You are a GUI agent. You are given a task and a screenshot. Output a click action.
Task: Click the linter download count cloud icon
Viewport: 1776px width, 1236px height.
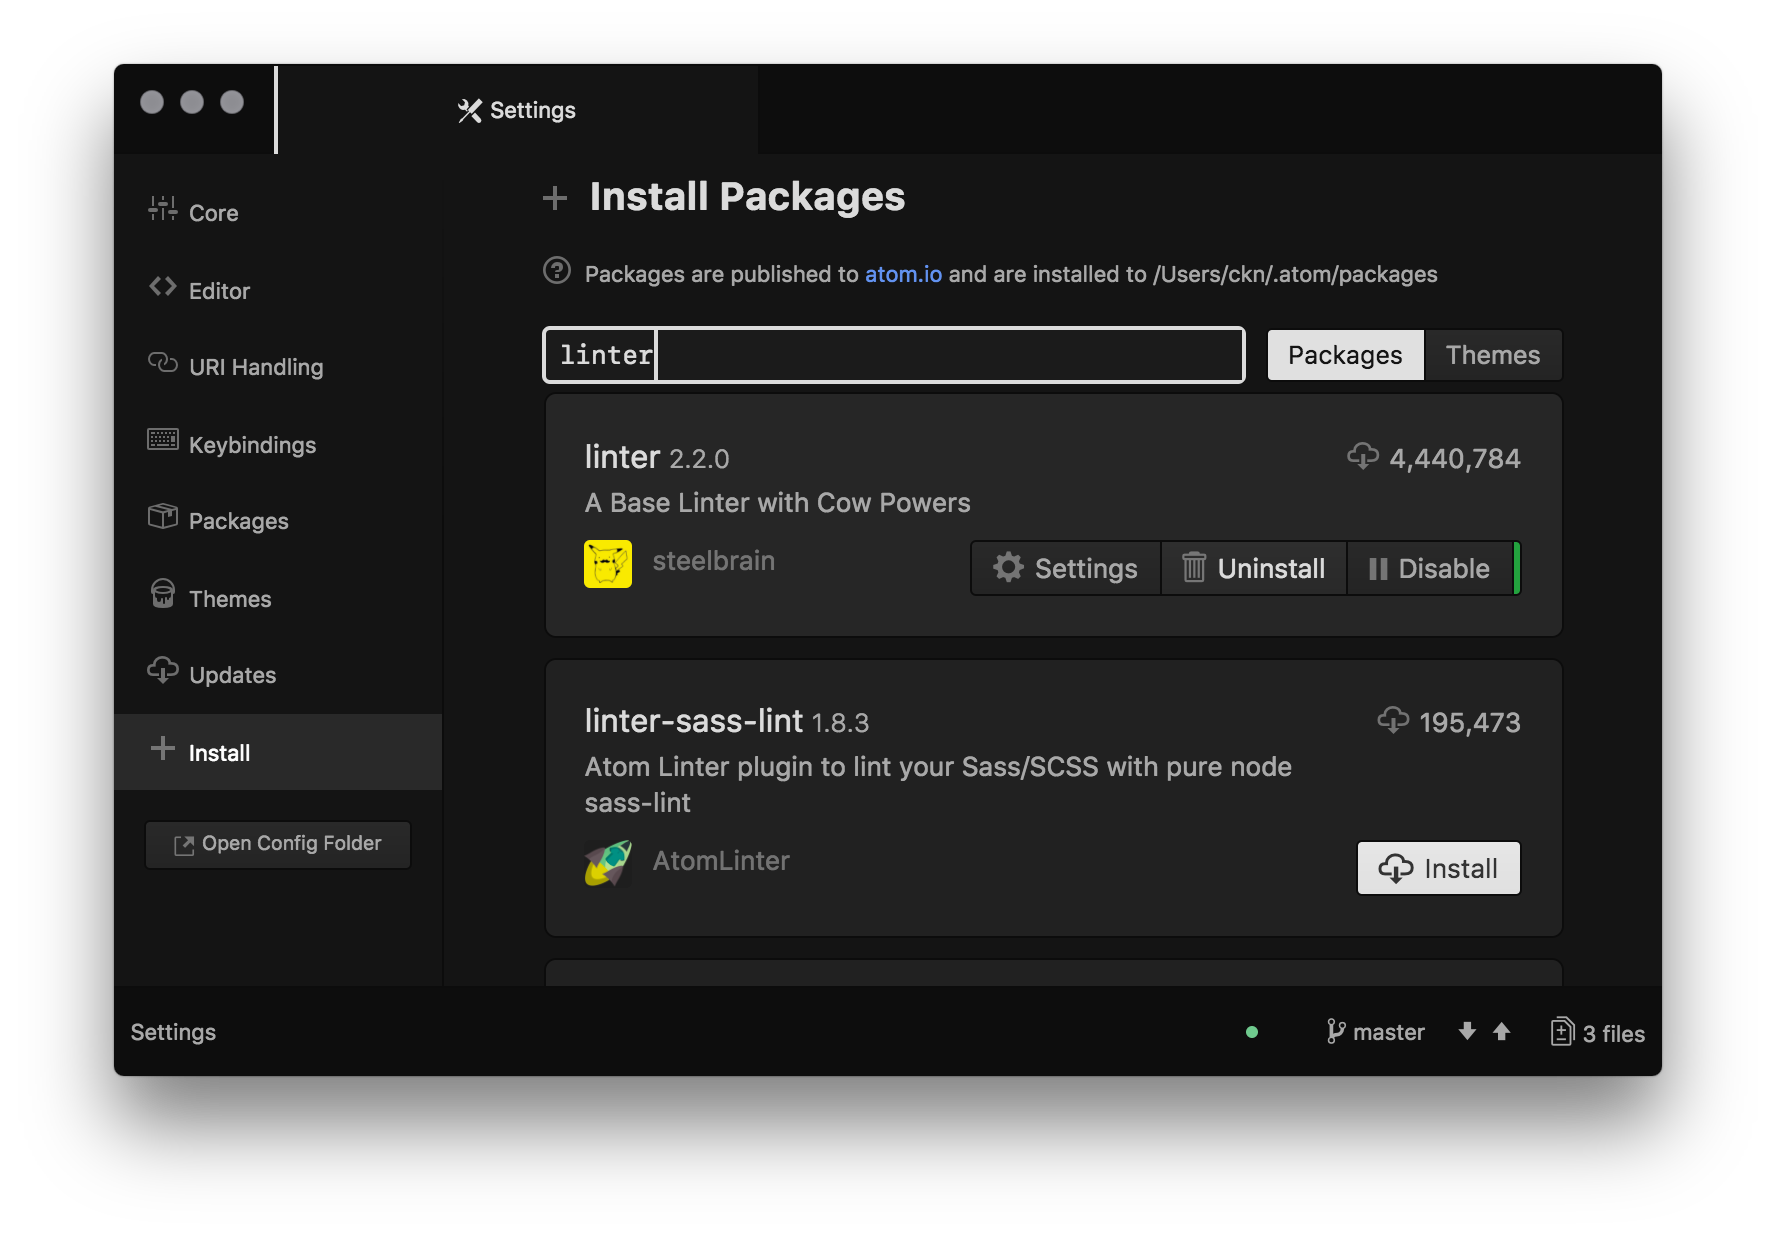pyautogui.click(x=1362, y=457)
